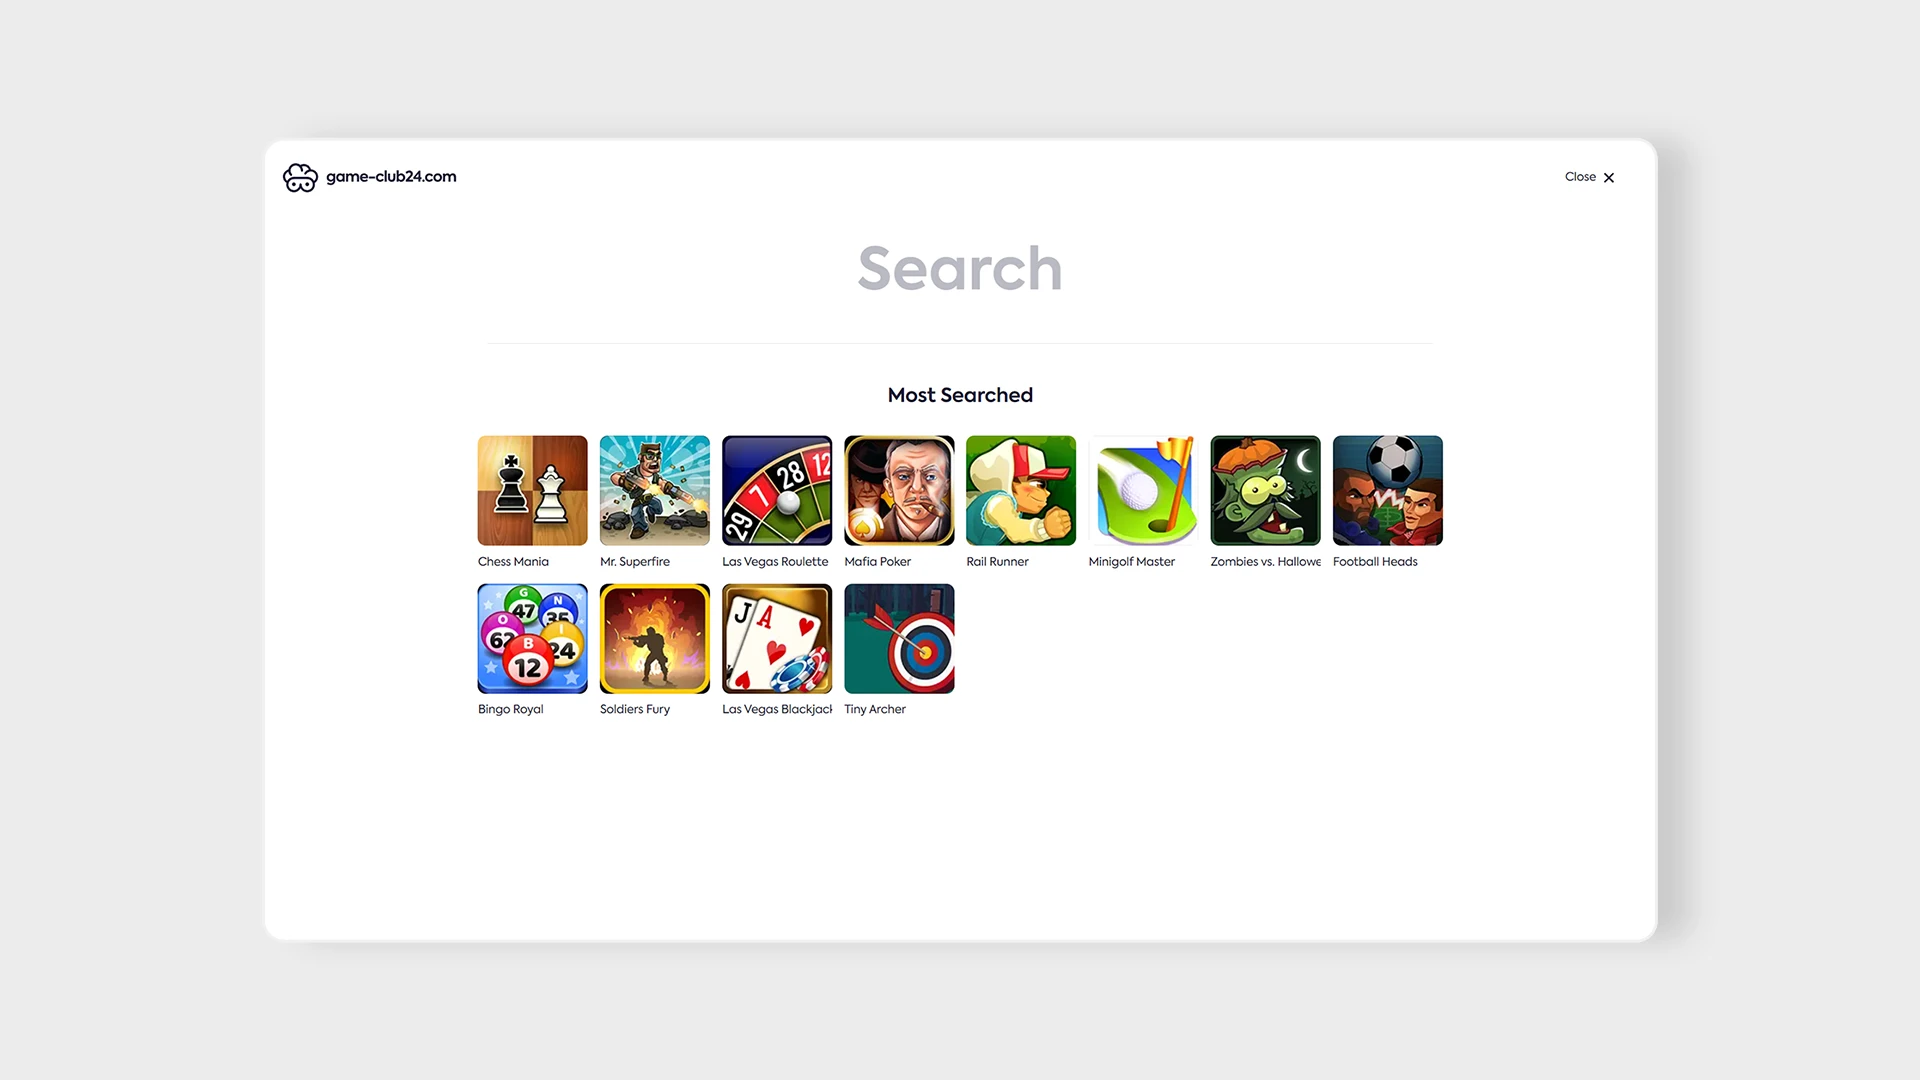Open the Chess Mania game icon
The width and height of the screenshot is (1920, 1080).
pyautogui.click(x=532, y=490)
